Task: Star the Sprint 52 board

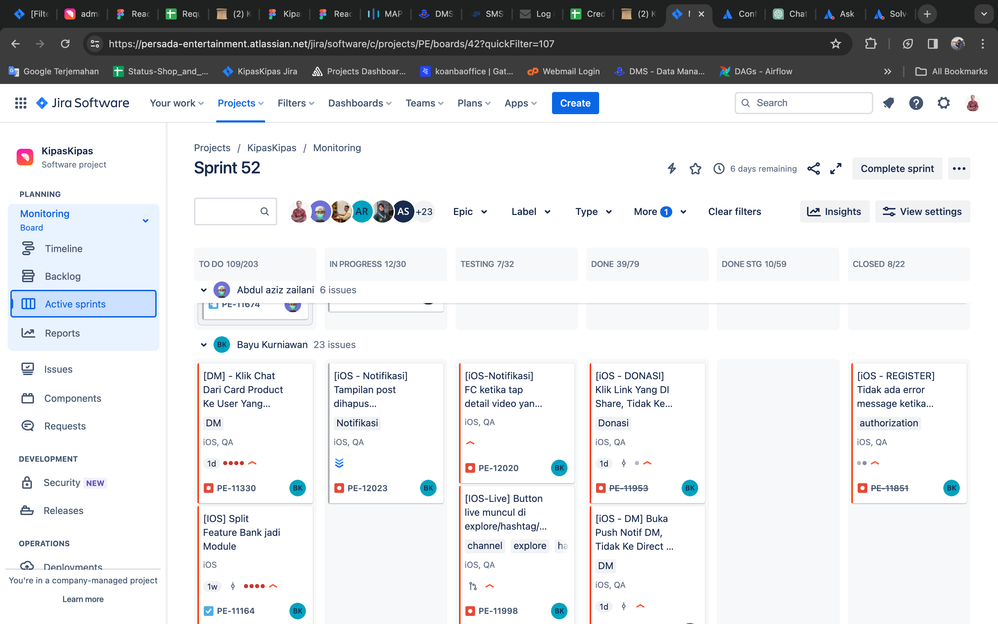Action: point(695,169)
